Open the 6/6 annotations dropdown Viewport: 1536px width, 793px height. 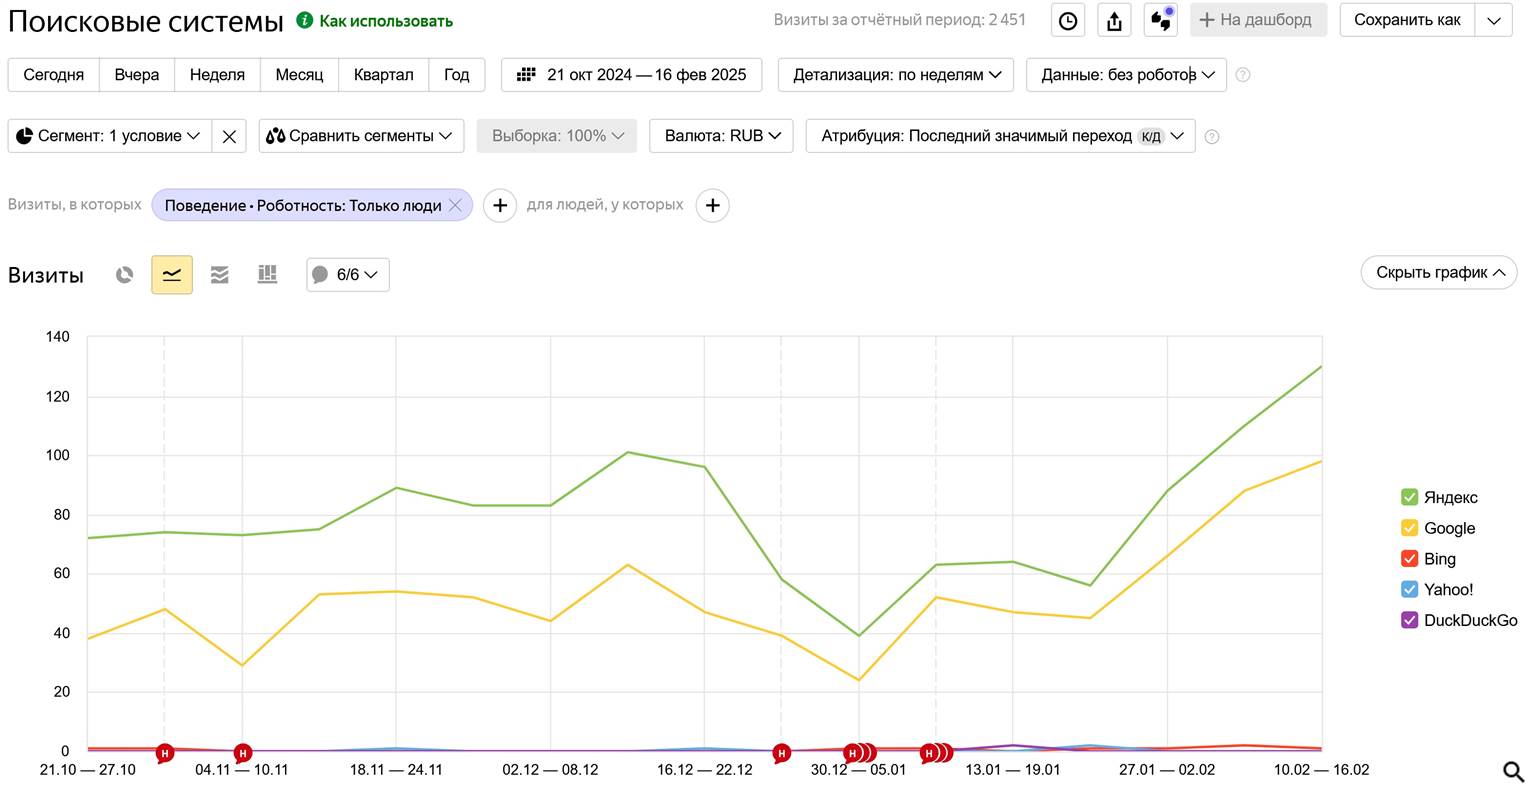click(347, 274)
